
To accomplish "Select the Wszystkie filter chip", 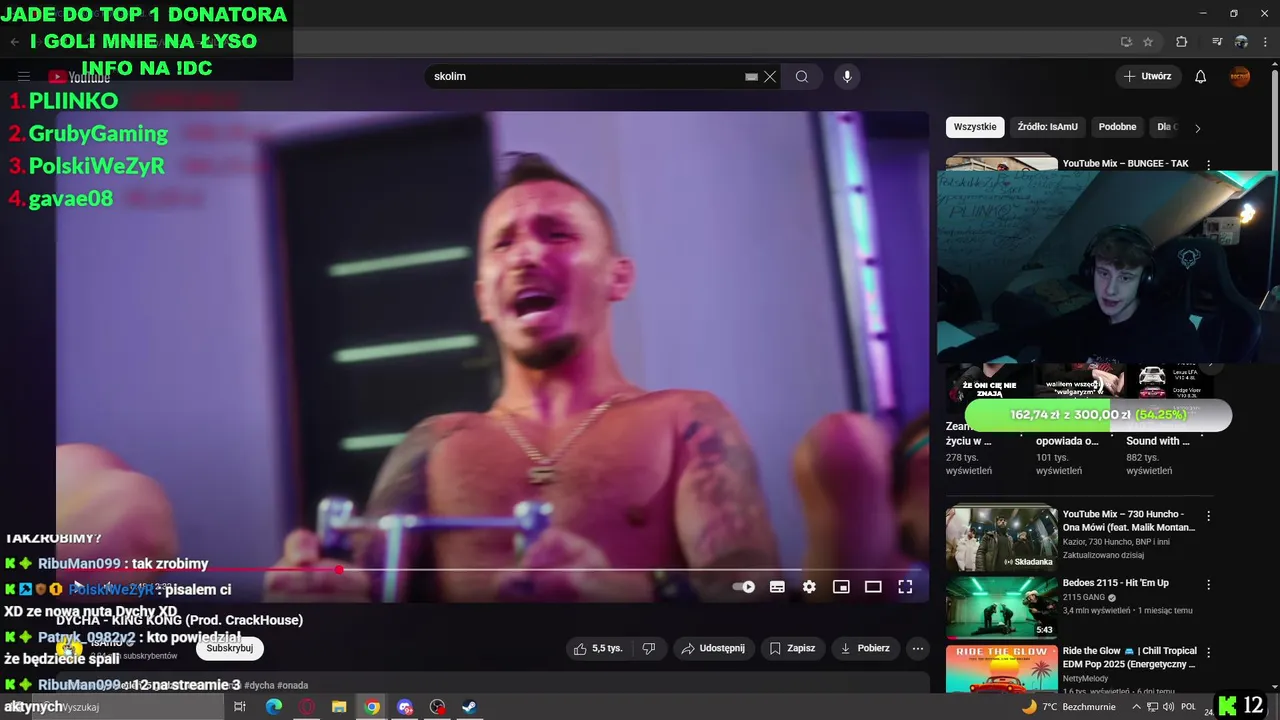I will click(x=975, y=127).
